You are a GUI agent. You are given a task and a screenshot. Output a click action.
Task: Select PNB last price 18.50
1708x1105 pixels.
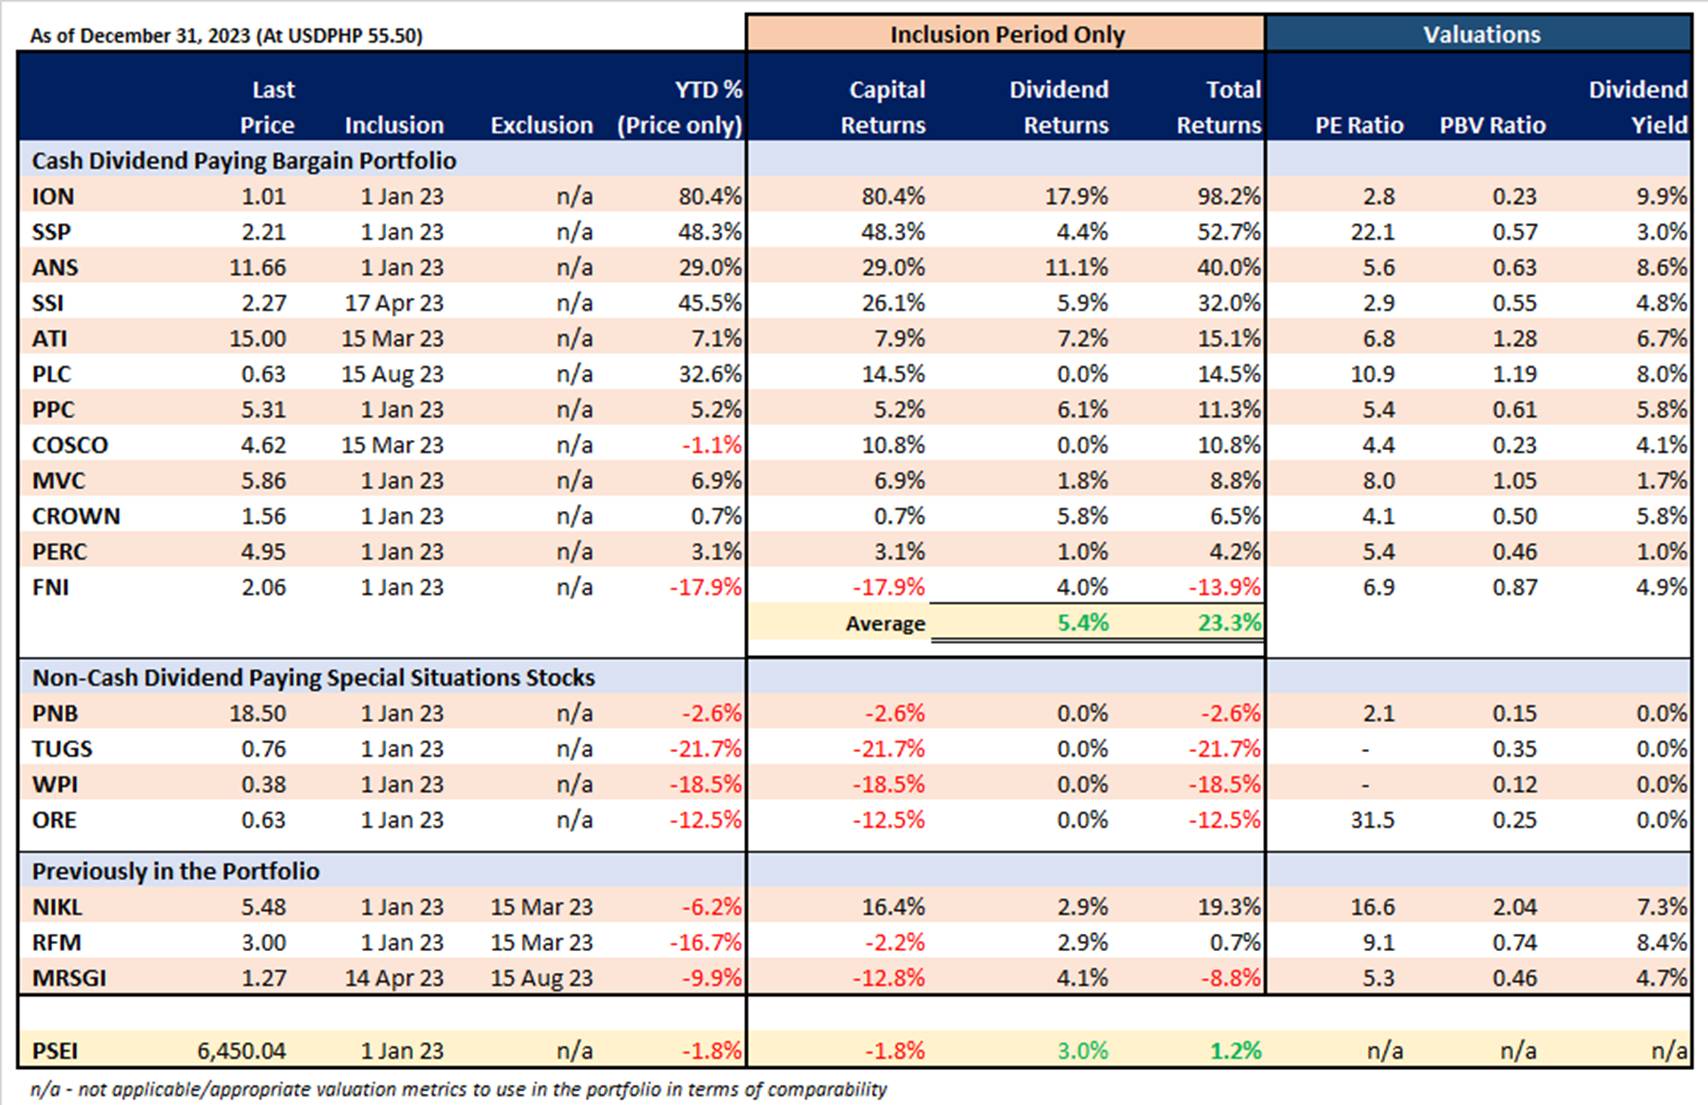point(258,713)
